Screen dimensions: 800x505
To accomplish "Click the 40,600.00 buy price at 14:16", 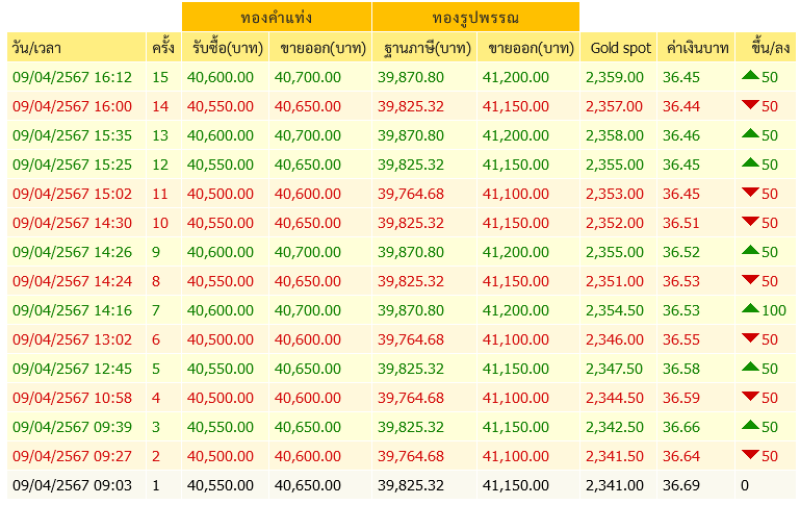I will pyautogui.click(x=220, y=310).
